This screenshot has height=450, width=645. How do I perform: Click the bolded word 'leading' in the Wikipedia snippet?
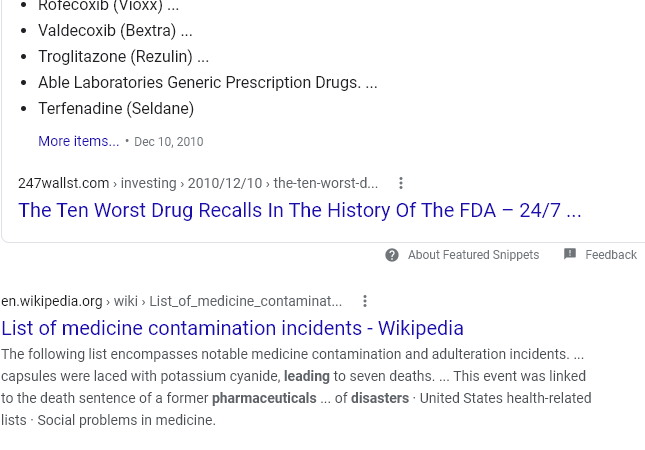pyautogui.click(x=306, y=376)
